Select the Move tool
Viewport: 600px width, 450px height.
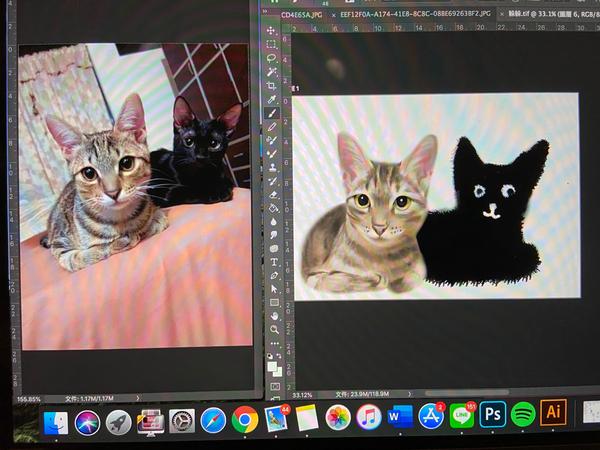[271, 31]
